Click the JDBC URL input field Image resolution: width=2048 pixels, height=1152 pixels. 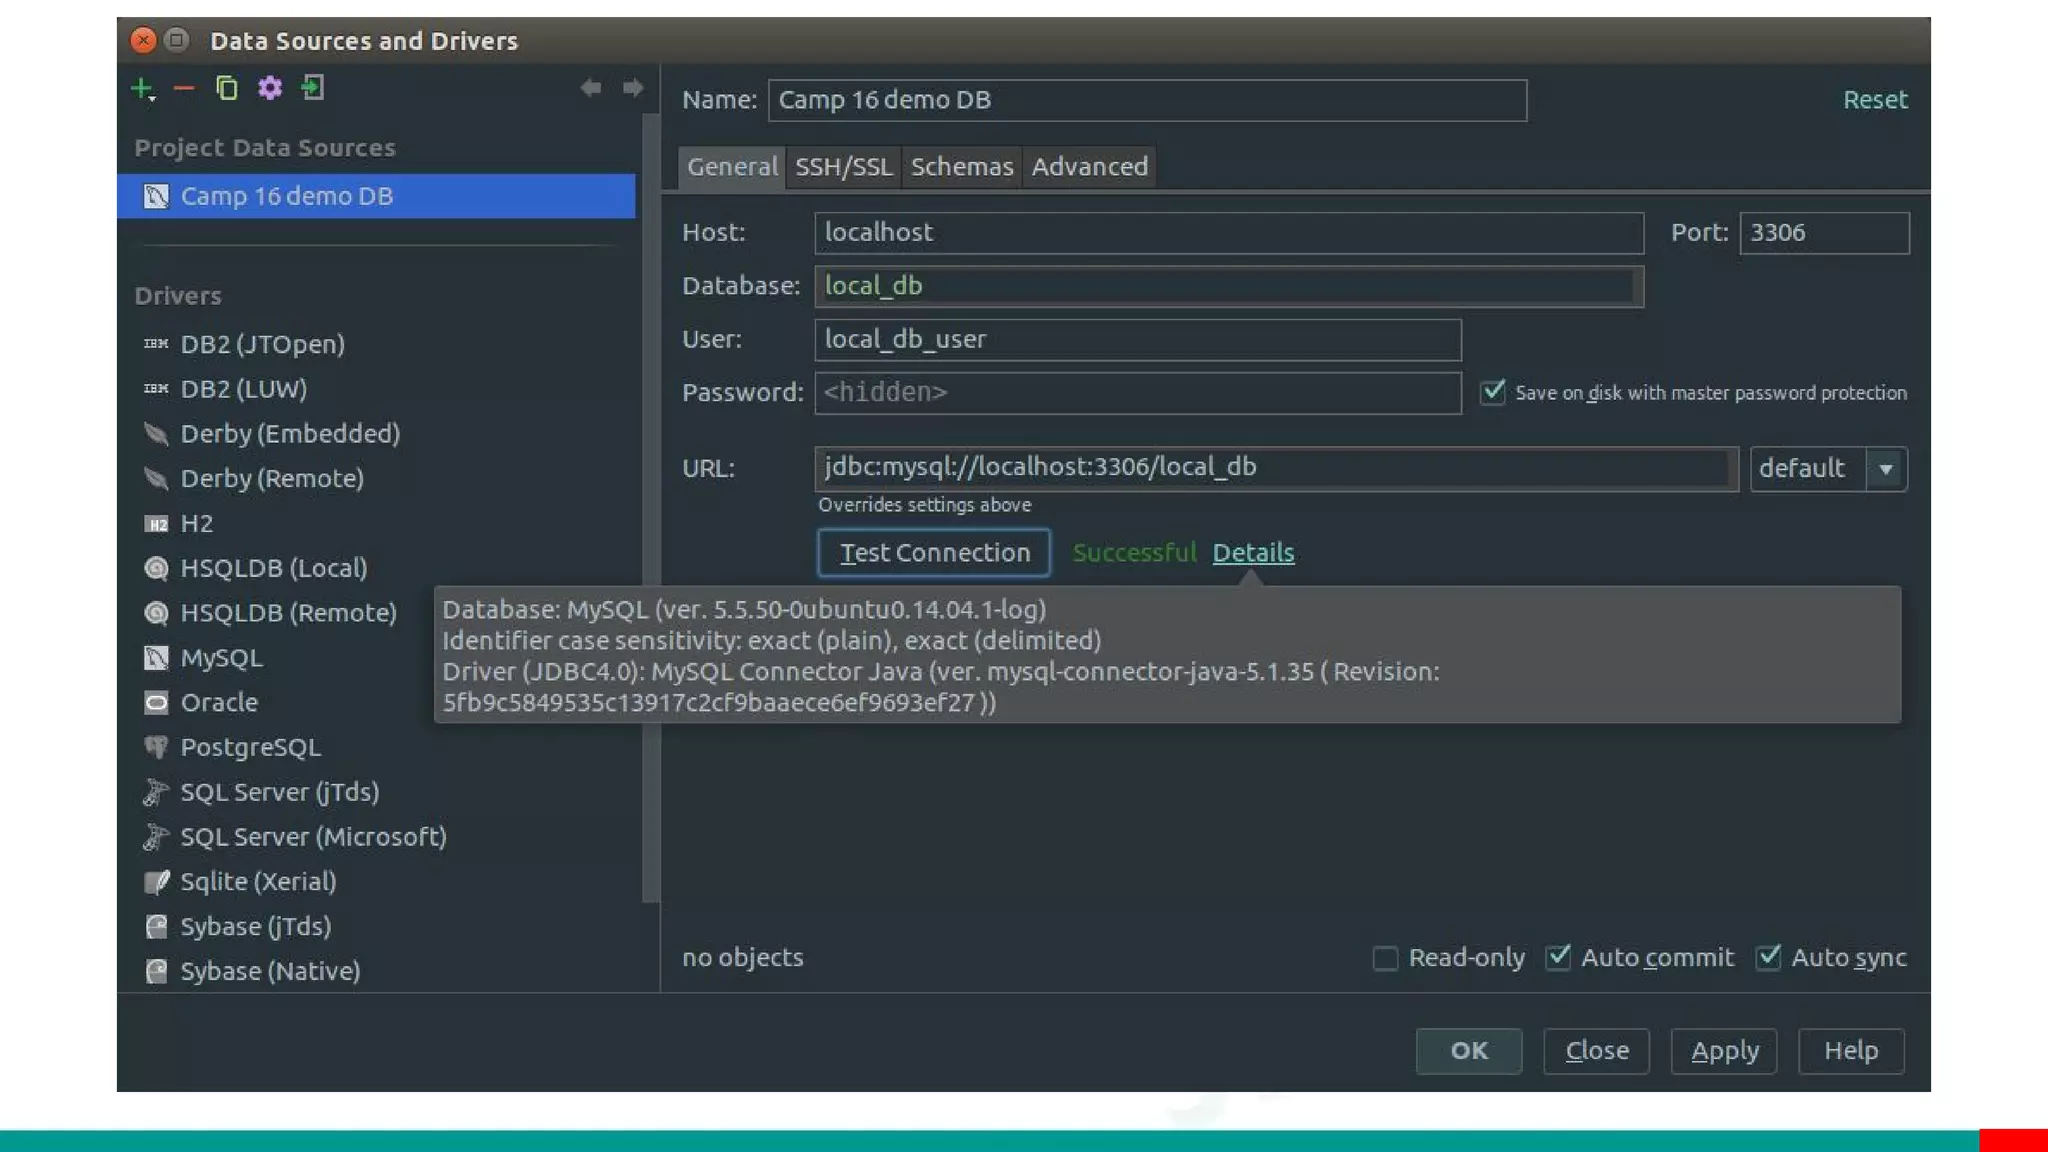1277,468
